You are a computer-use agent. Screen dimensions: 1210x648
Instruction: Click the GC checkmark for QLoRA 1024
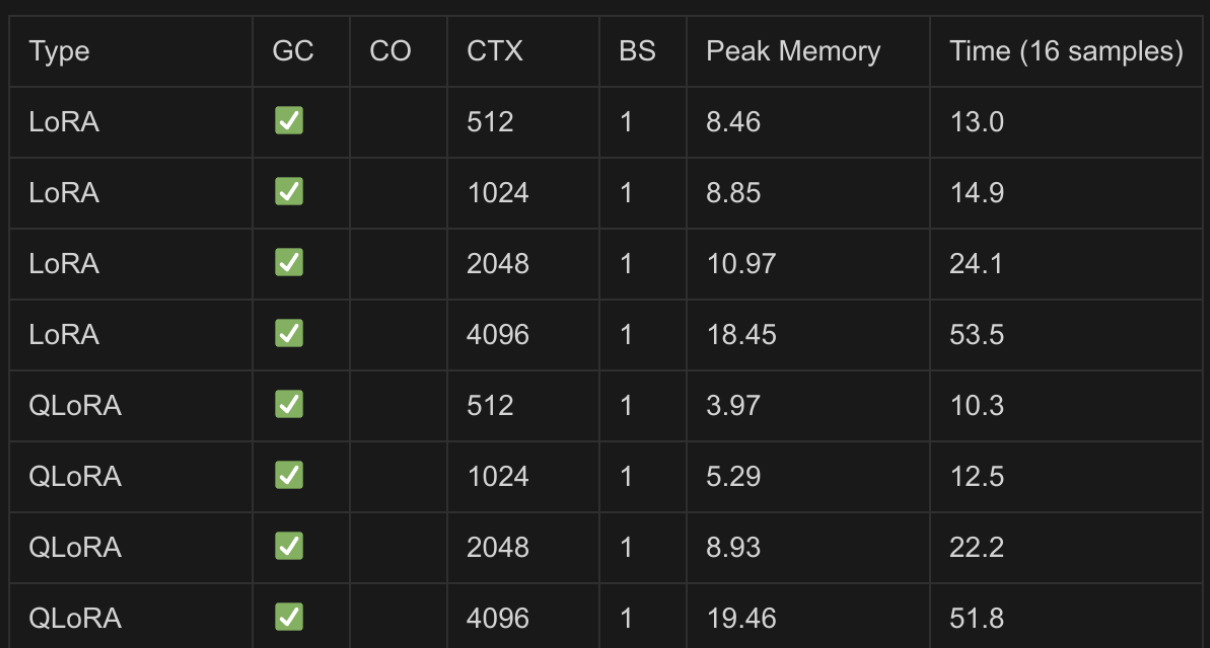pos(289,475)
